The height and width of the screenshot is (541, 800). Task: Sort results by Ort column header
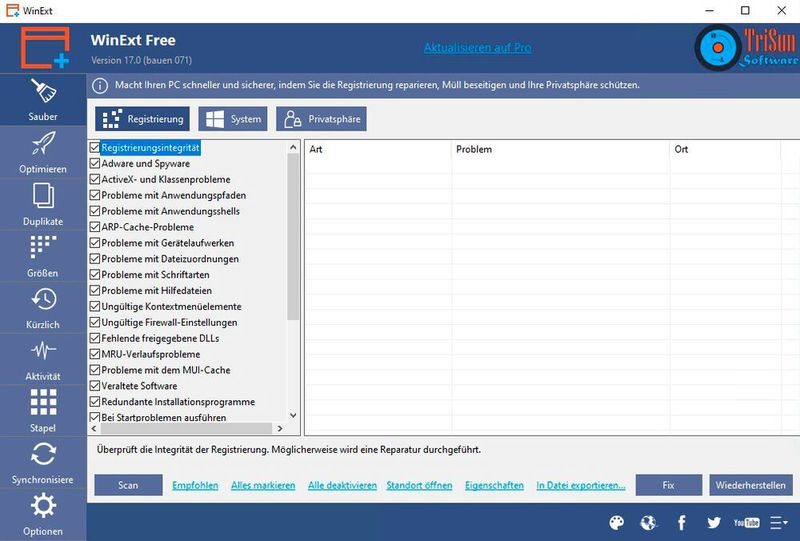point(725,150)
